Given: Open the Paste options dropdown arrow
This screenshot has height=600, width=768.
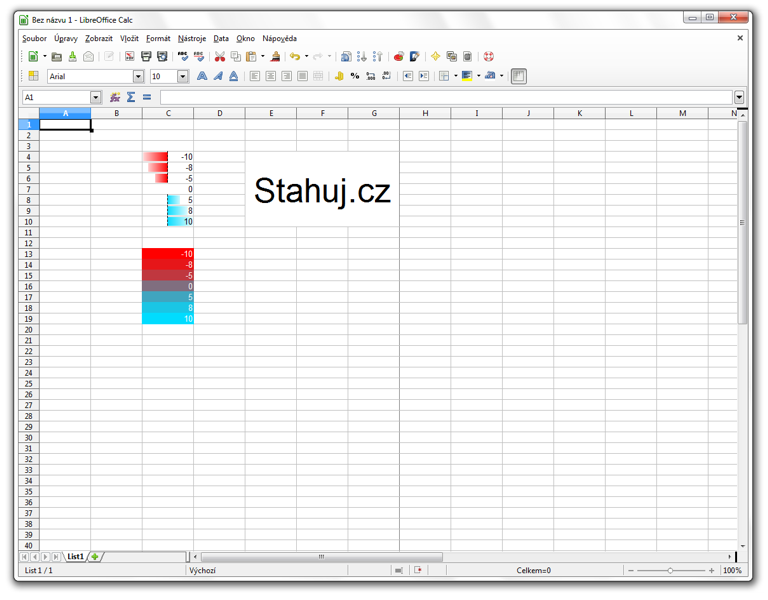Looking at the screenshot, I should pyautogui.click(x=263, y=56).
